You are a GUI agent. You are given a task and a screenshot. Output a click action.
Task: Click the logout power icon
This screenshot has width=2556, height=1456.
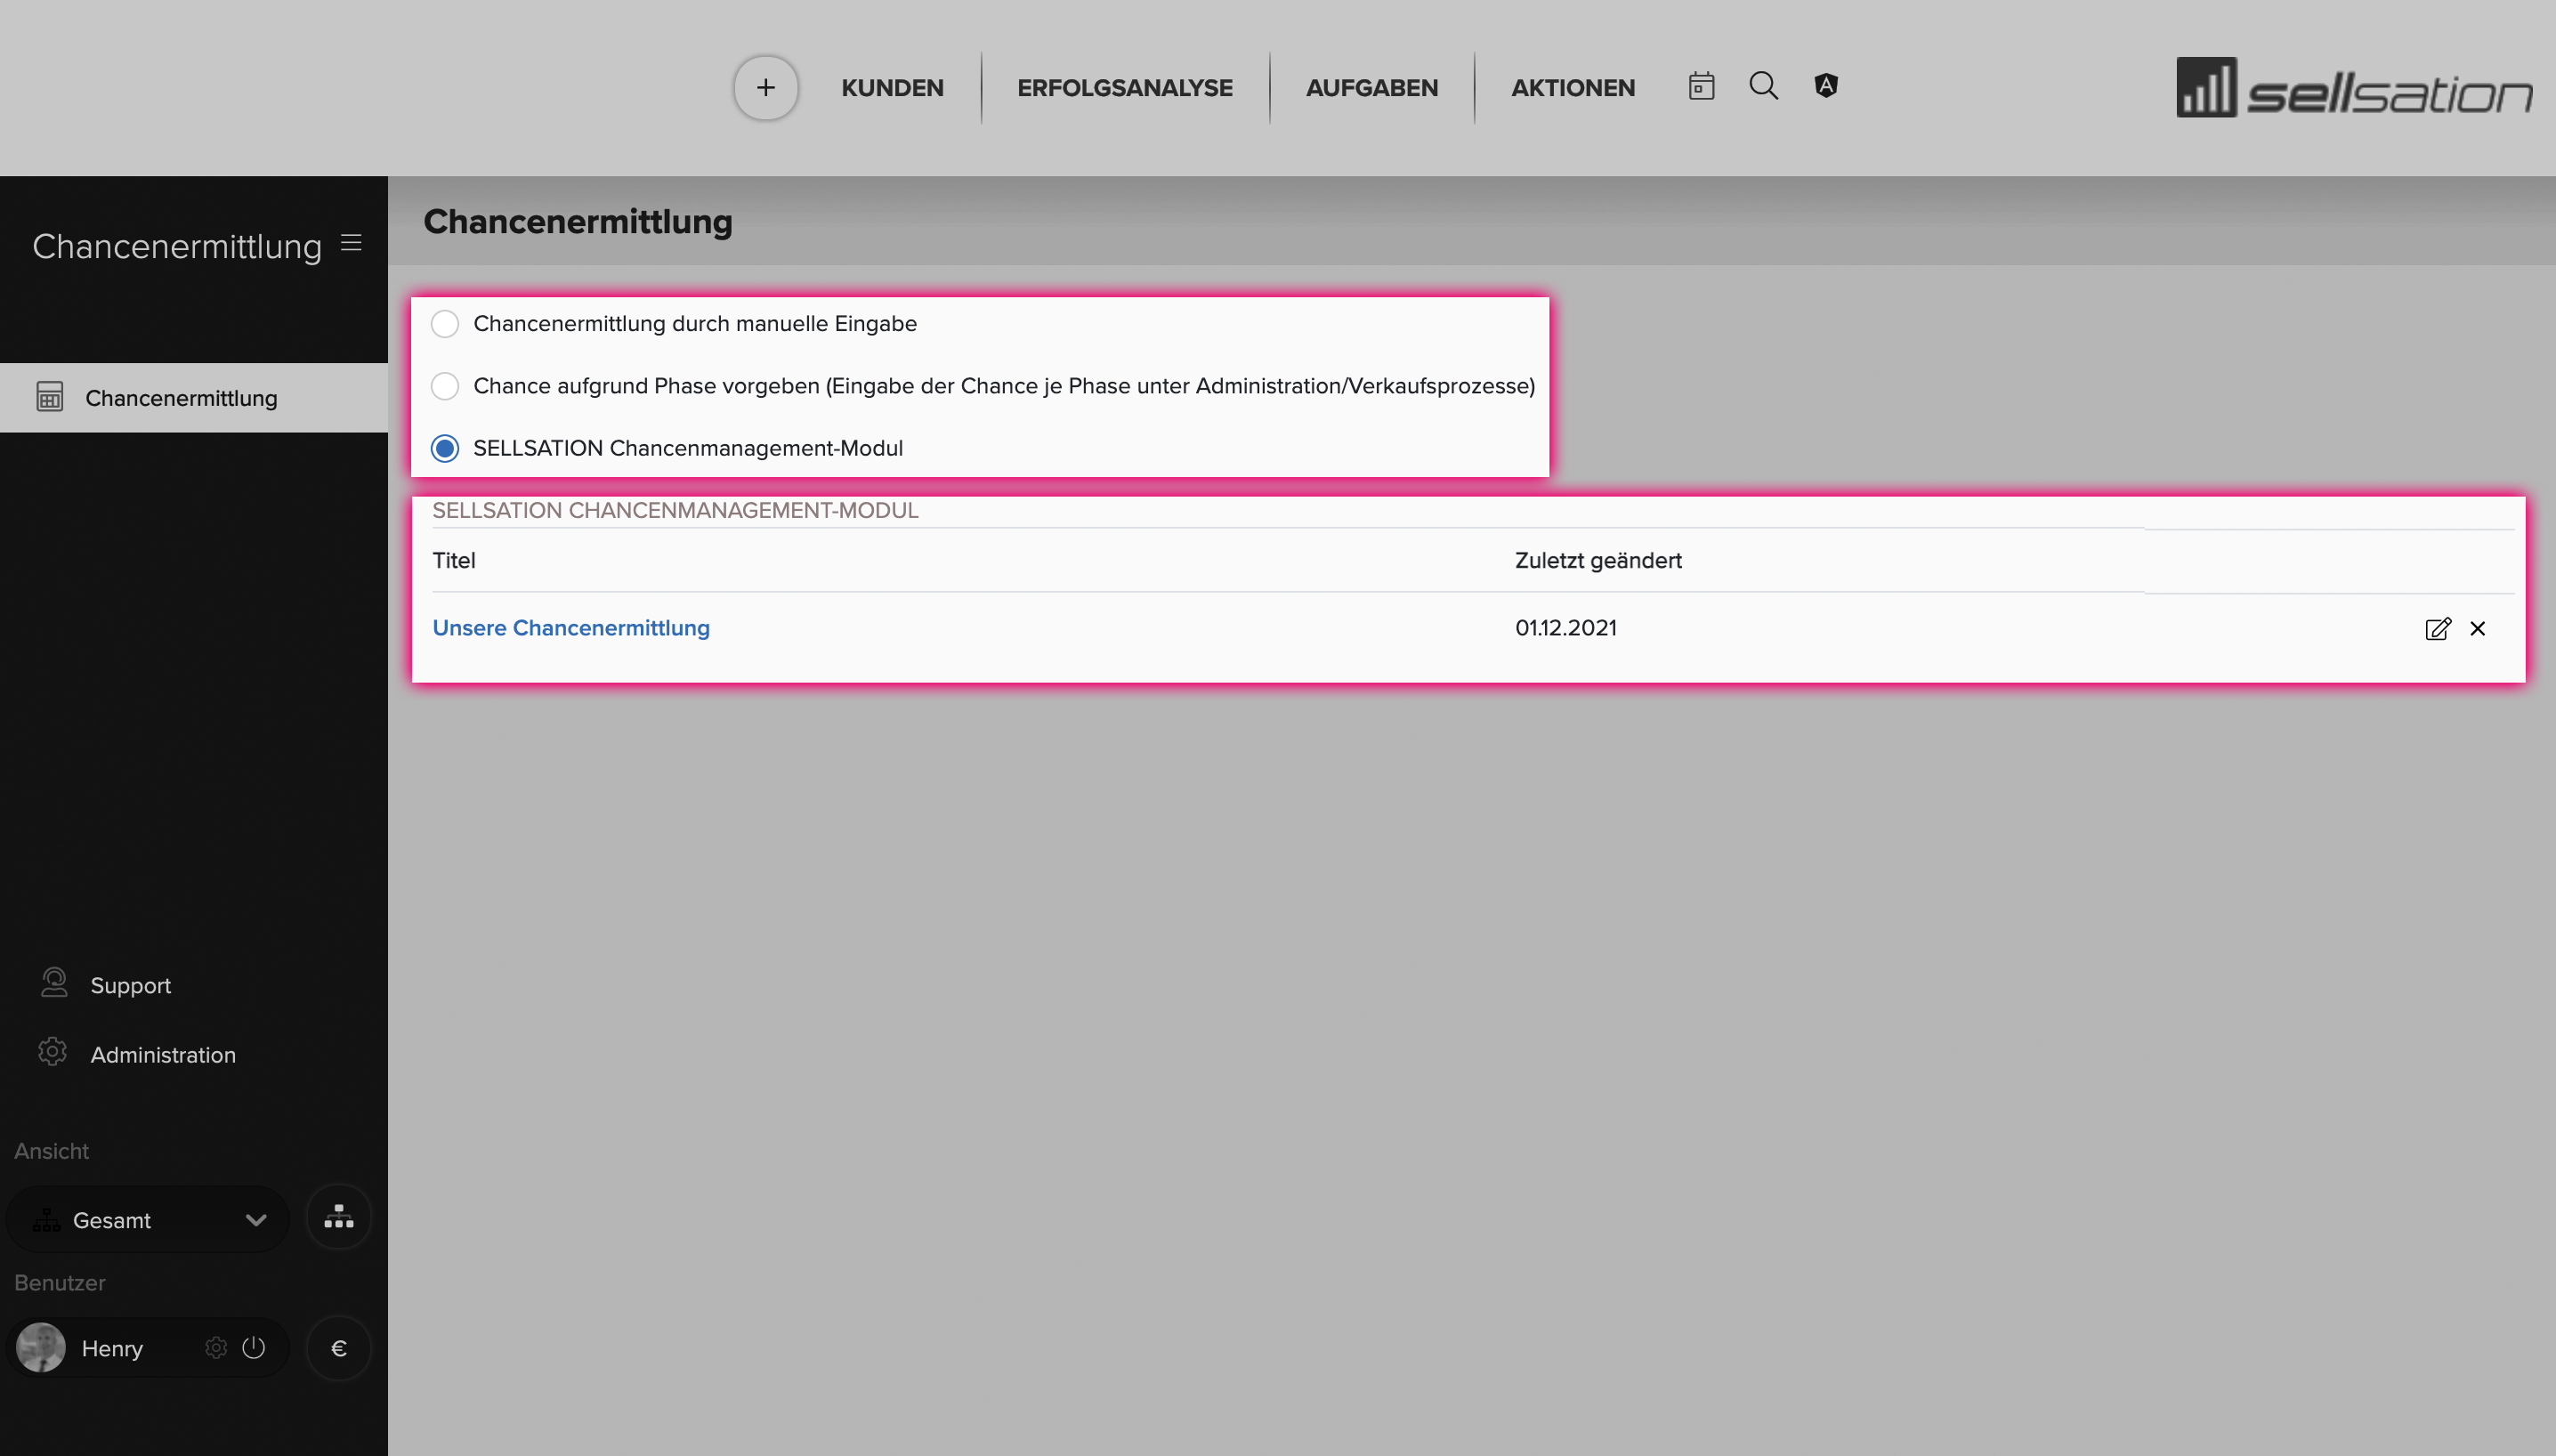point(254,1348)
